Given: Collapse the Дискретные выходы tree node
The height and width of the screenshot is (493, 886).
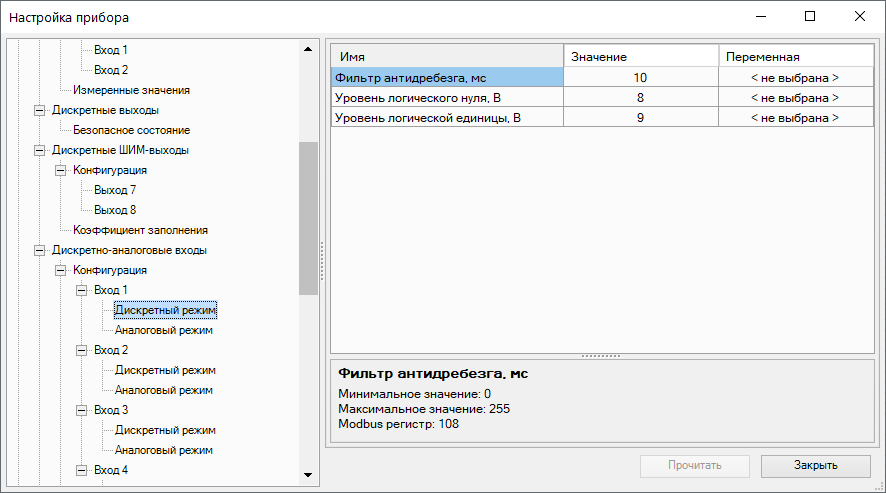Looking at the screenshot, I should [x=40, y=110].
